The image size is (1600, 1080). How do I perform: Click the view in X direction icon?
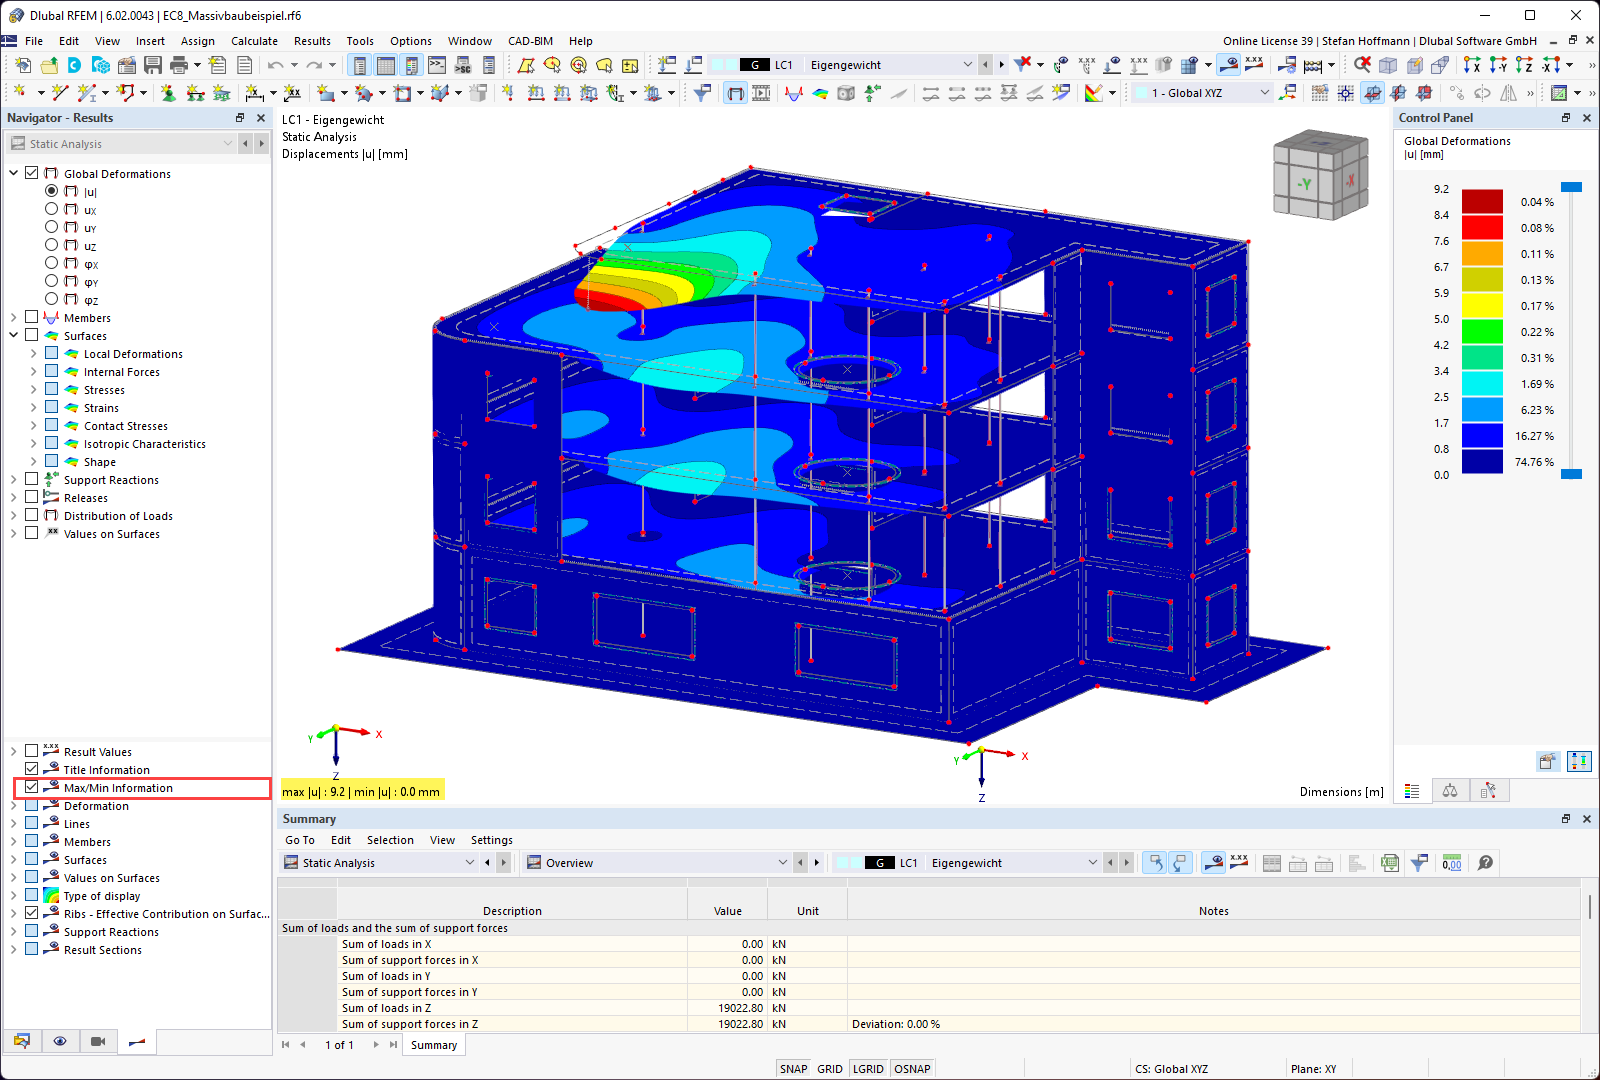point(1472,65)
